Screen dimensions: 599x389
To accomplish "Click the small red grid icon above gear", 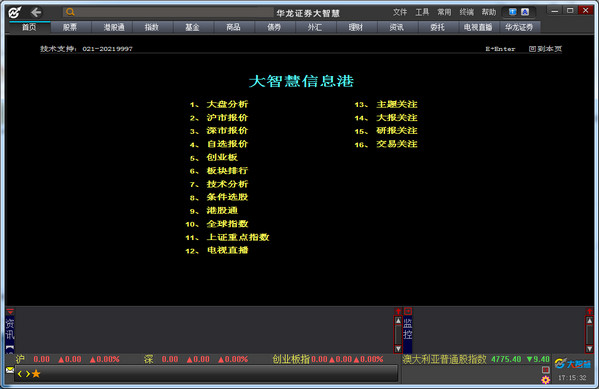I will (546, 370).
